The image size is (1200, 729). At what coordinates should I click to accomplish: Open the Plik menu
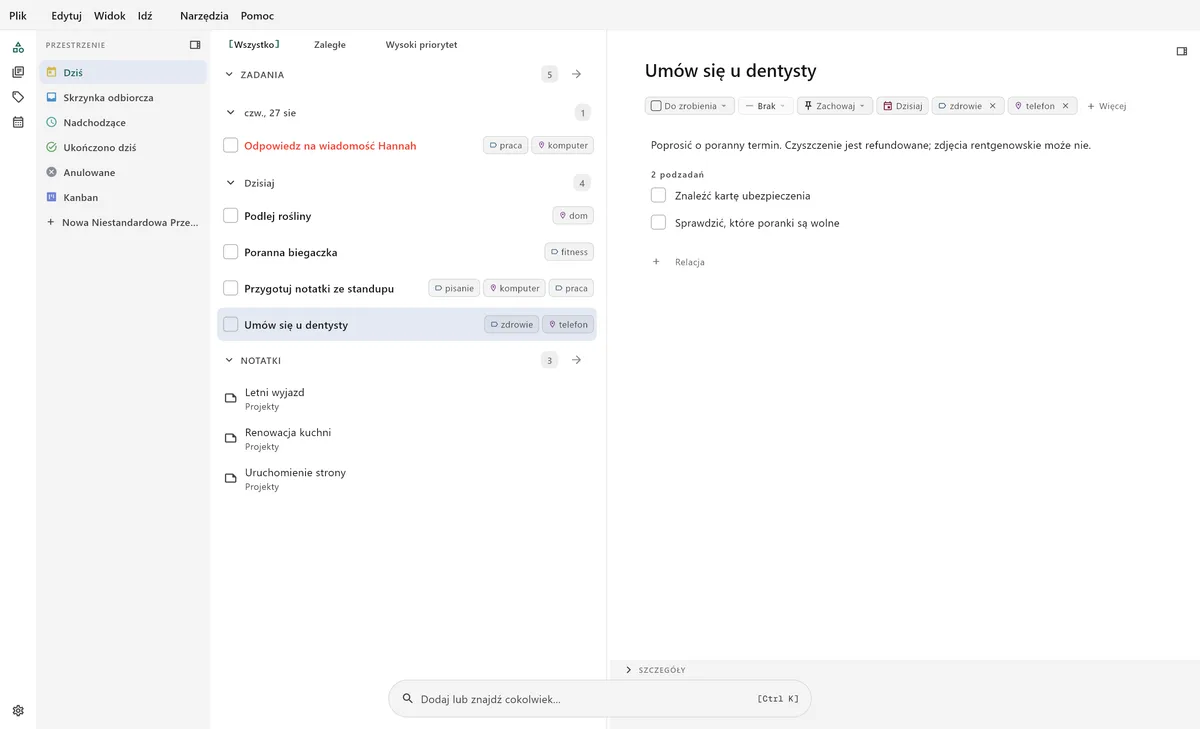pyautogui.click(x=18, y=16)
